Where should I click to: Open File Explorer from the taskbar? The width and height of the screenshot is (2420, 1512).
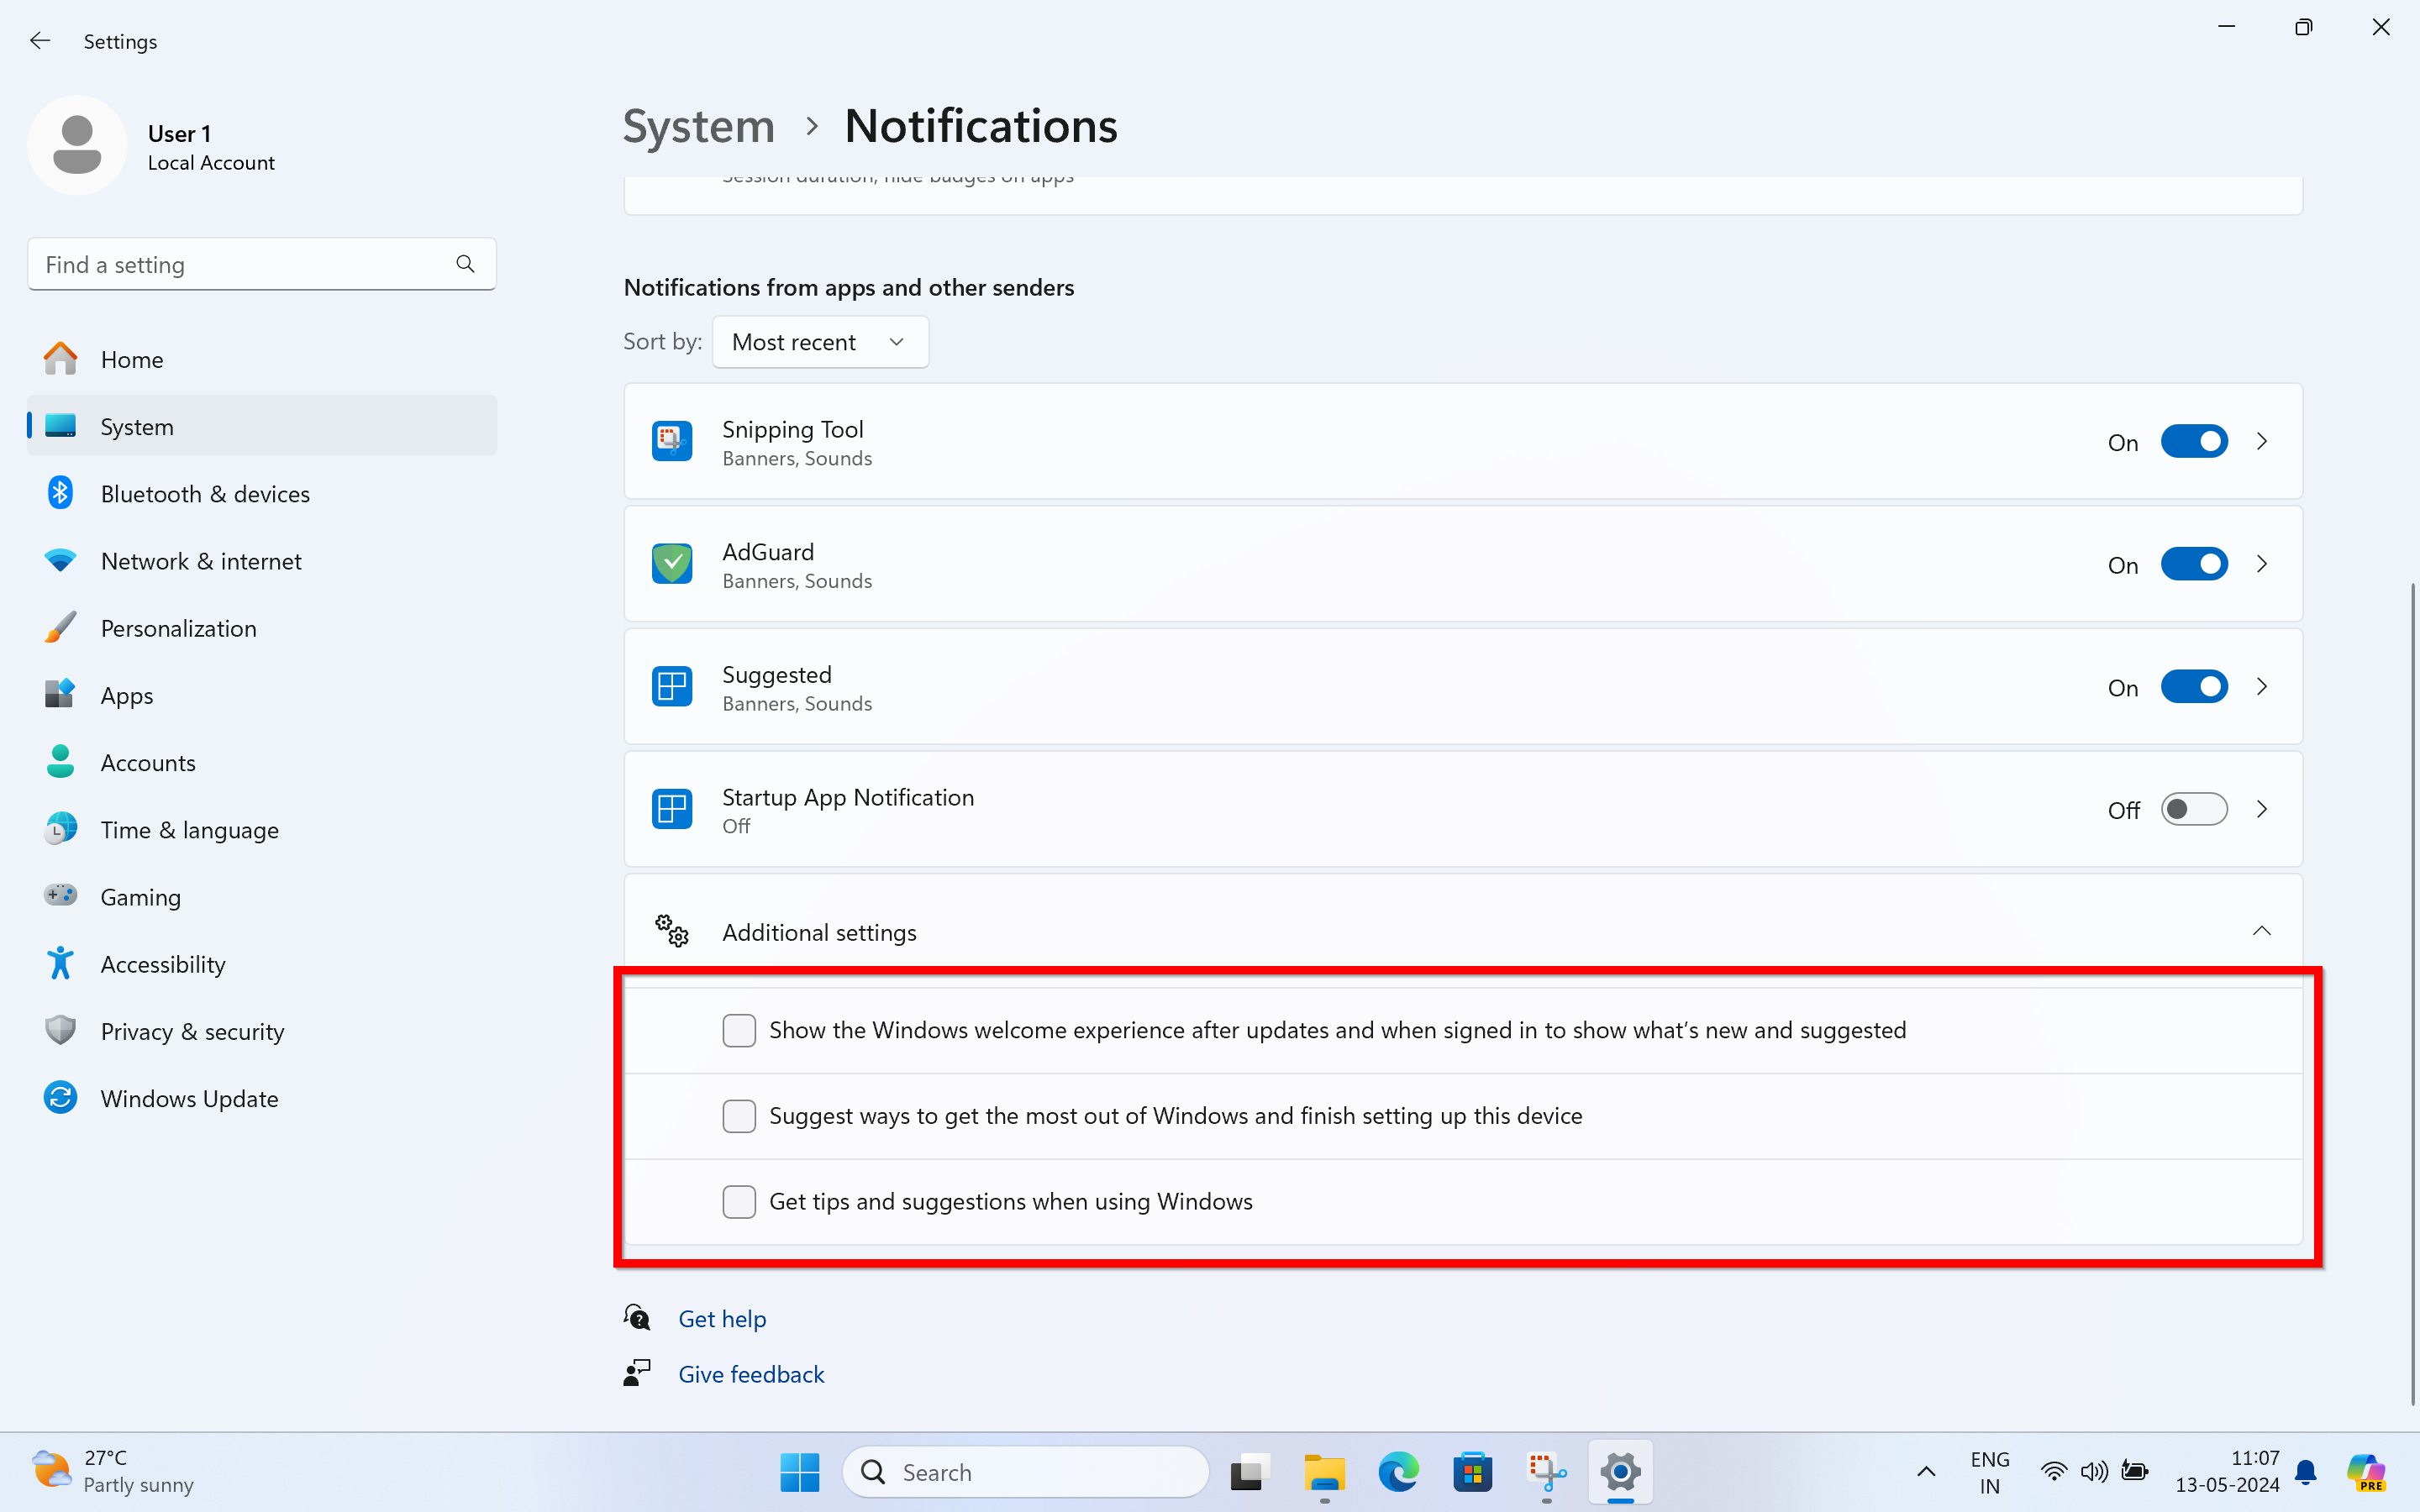tap(1324, 1472)
